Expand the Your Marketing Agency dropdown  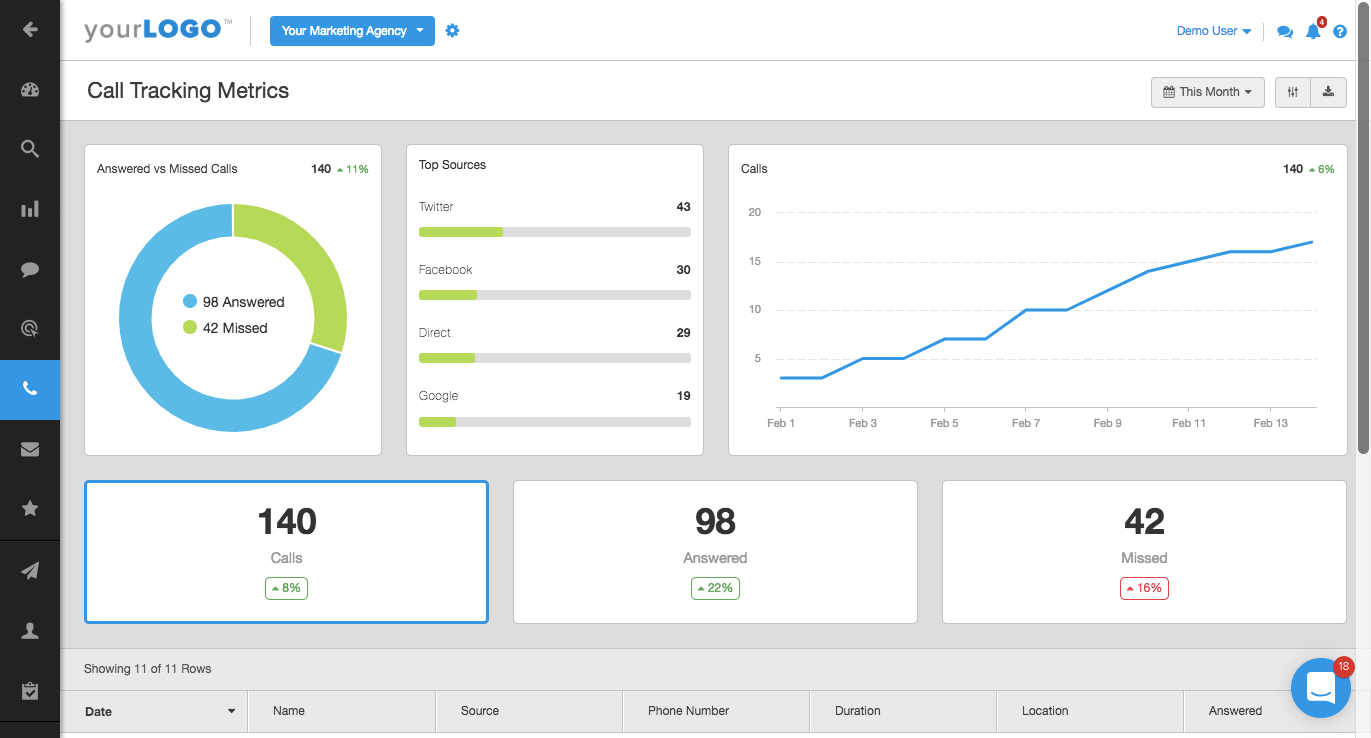pyautogui.click(x=352, y=31)
